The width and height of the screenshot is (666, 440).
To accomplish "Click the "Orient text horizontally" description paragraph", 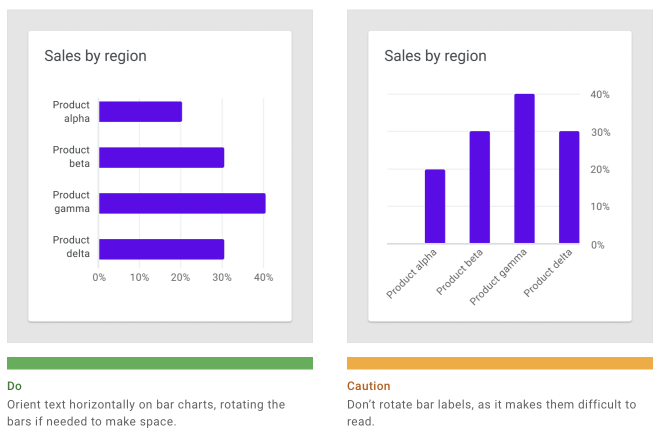I will 146,413.
